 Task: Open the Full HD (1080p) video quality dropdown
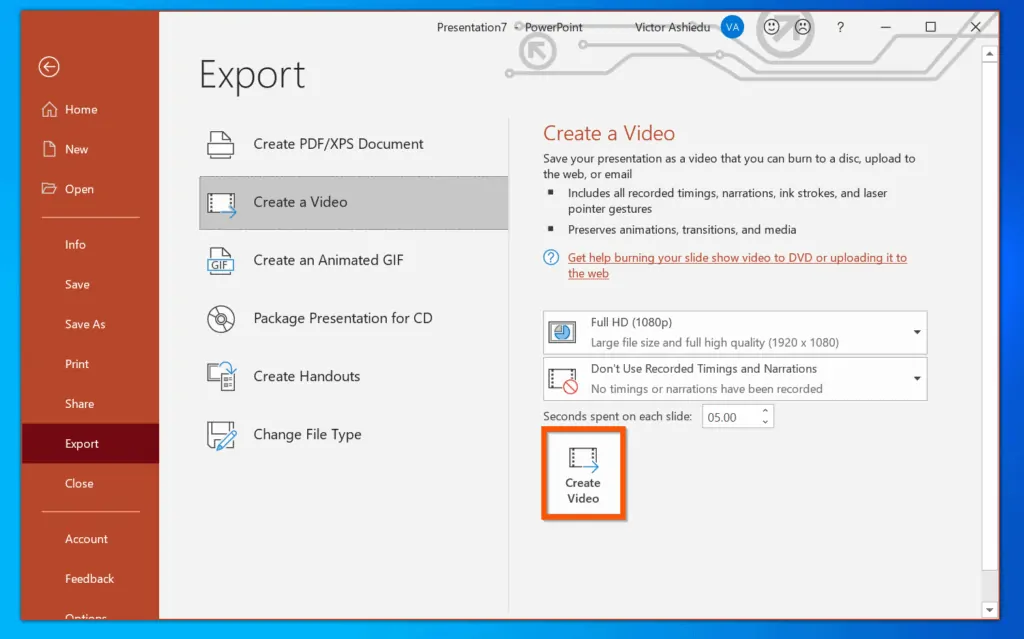[x=916, y=332]
